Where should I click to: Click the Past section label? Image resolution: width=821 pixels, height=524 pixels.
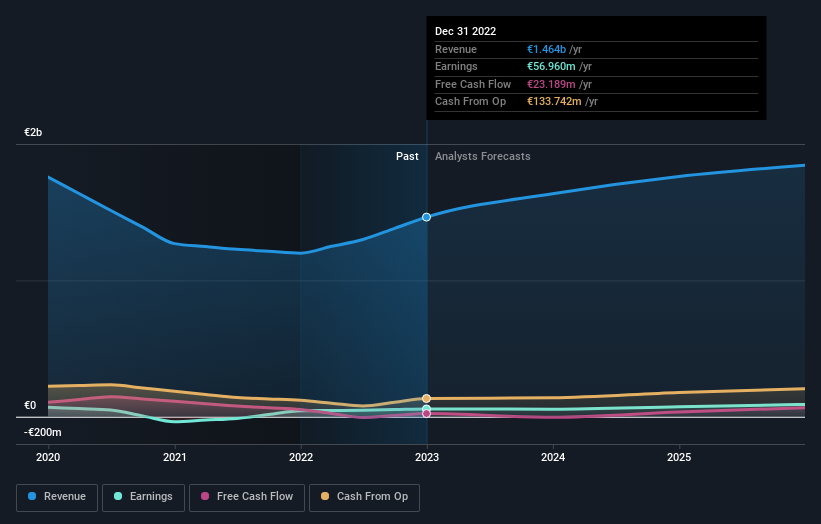[407, 156]
